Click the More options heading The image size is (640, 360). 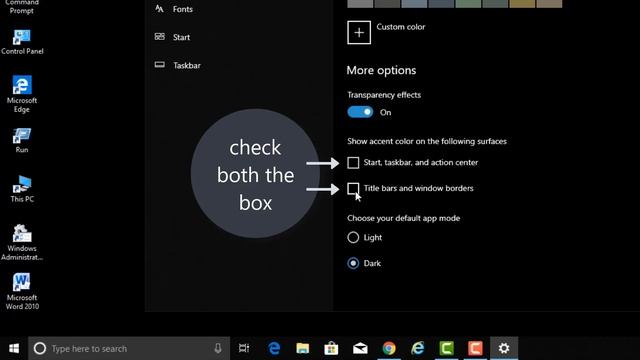click(381, 70)
